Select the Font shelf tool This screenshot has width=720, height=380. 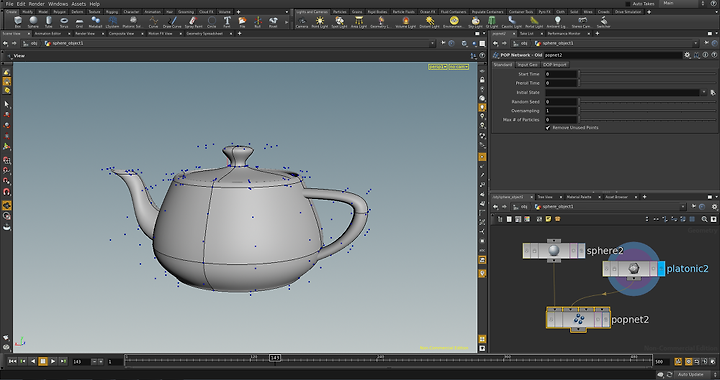tap(227, 22)
